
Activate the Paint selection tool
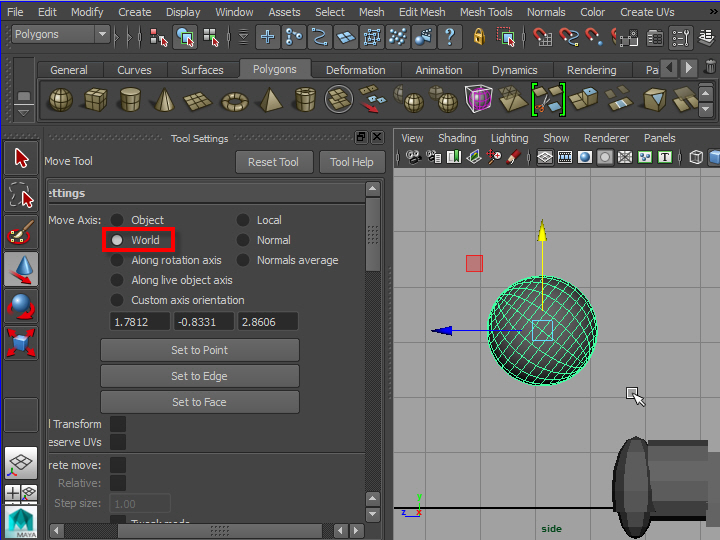tap(21, 232)
